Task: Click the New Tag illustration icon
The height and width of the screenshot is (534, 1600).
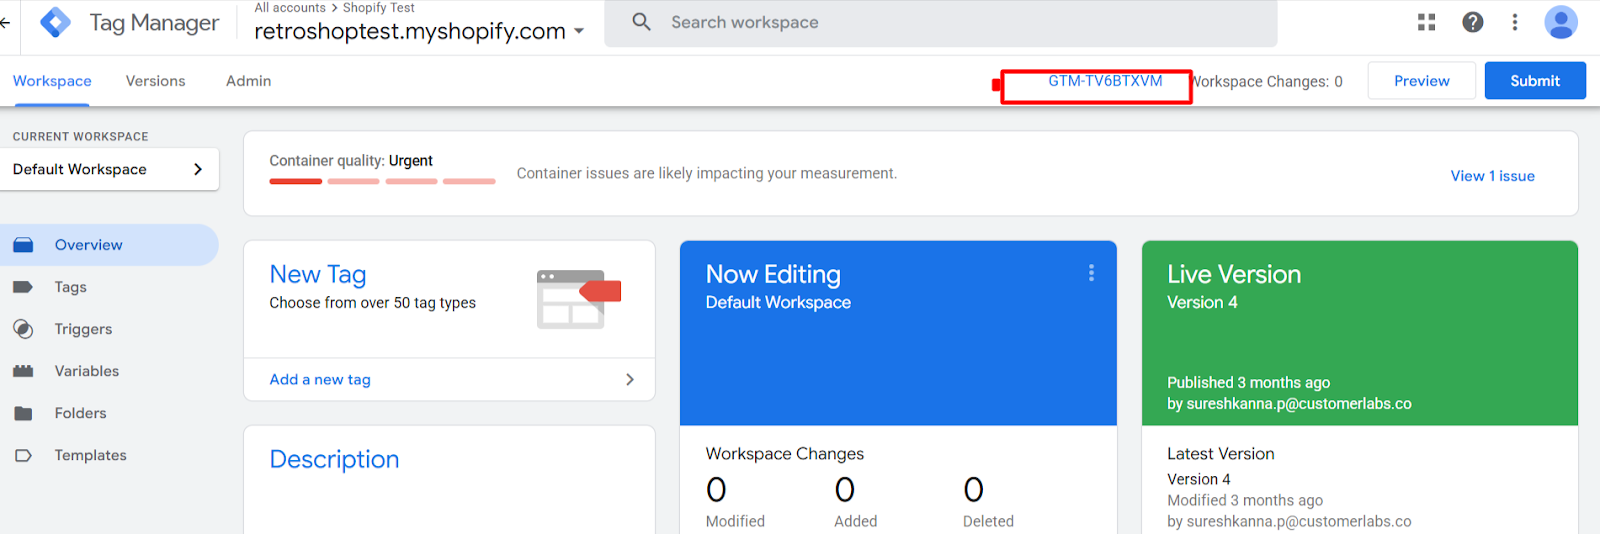Action: pos(579,299)
